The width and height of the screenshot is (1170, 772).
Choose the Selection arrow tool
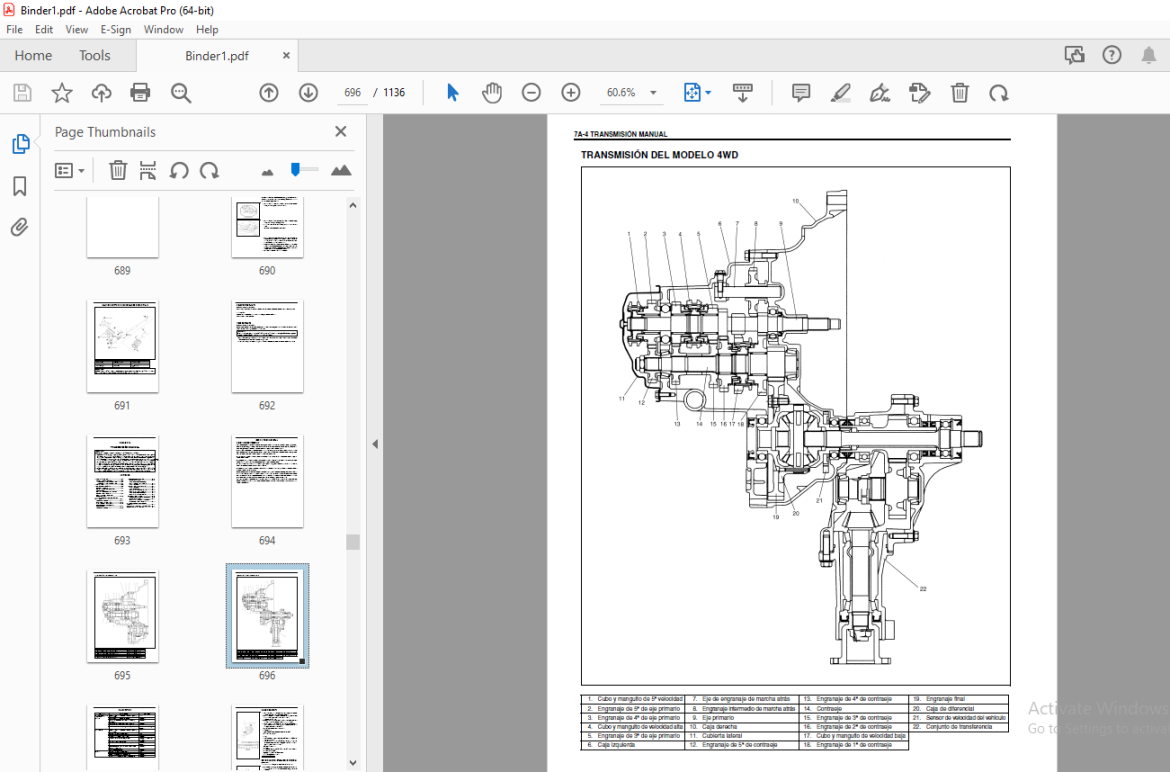coord(452,92)
